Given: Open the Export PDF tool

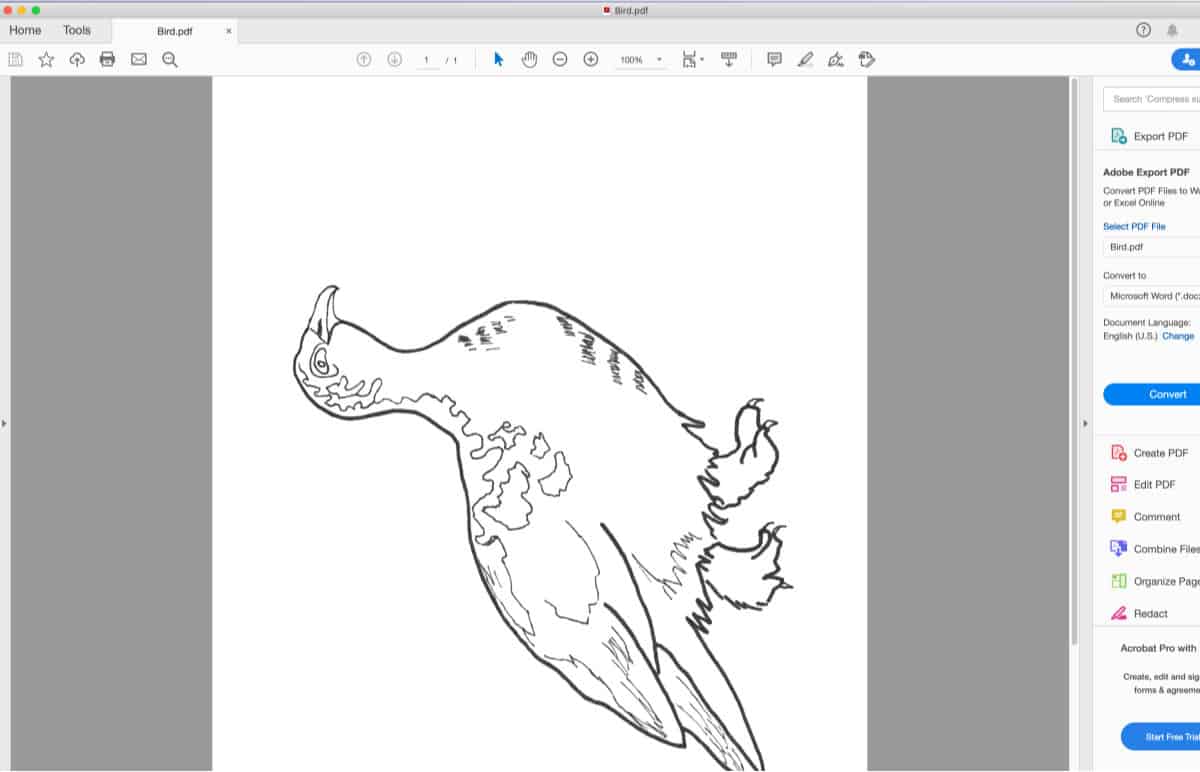Looking at the screenshot, I should pyautogui.click(x=1150, y=136).
